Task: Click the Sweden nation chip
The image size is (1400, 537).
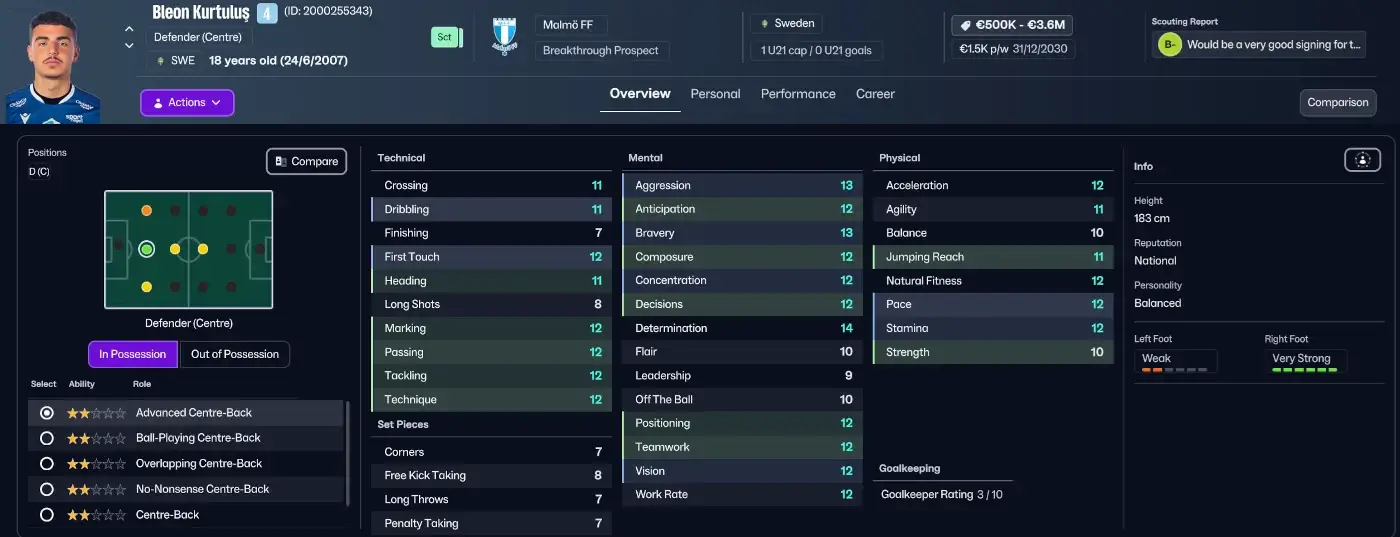Action: click(x=788, y=23)
